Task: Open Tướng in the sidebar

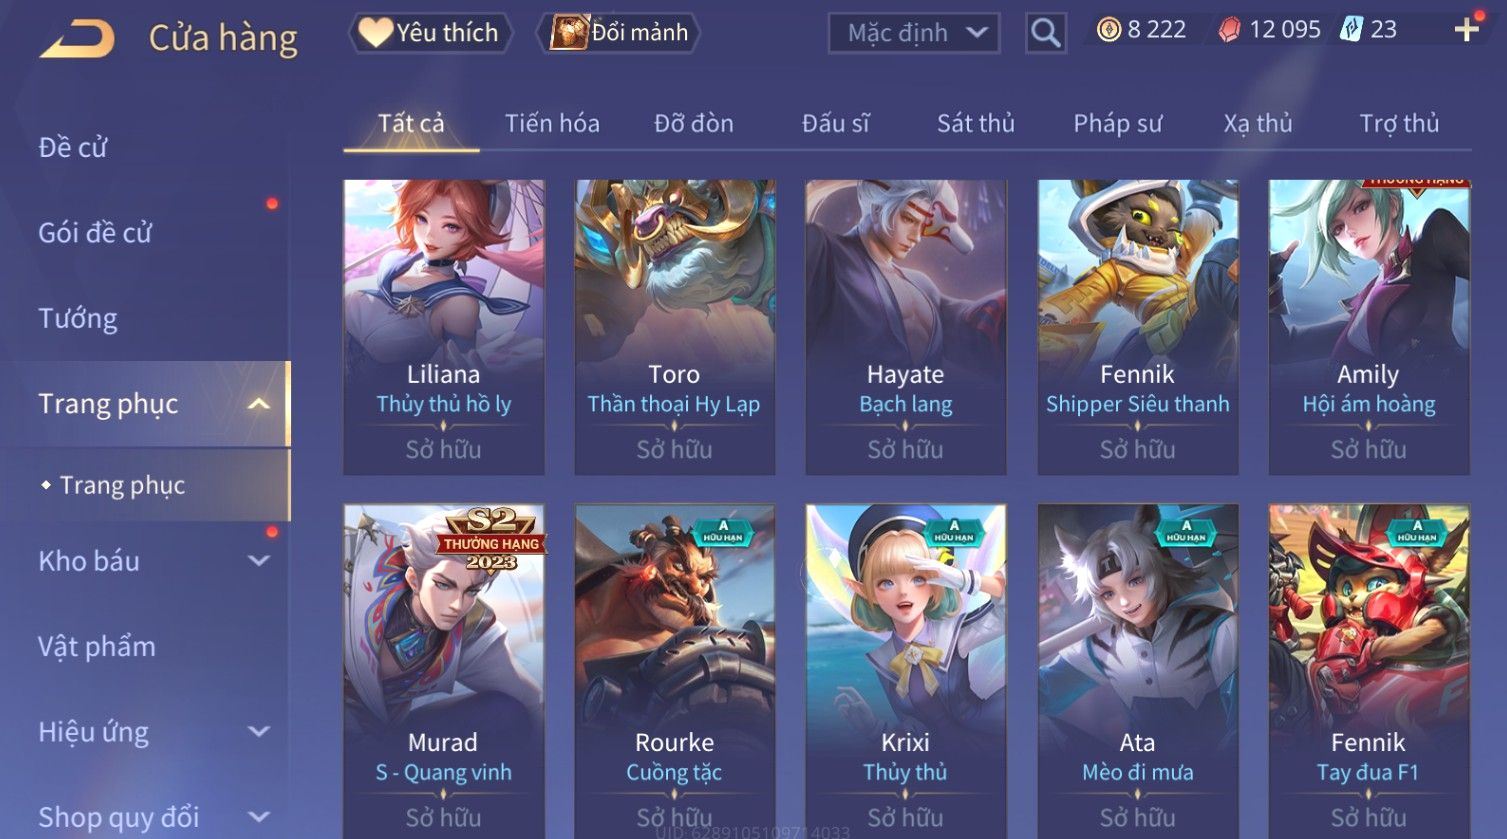Action: coord(78,318)
